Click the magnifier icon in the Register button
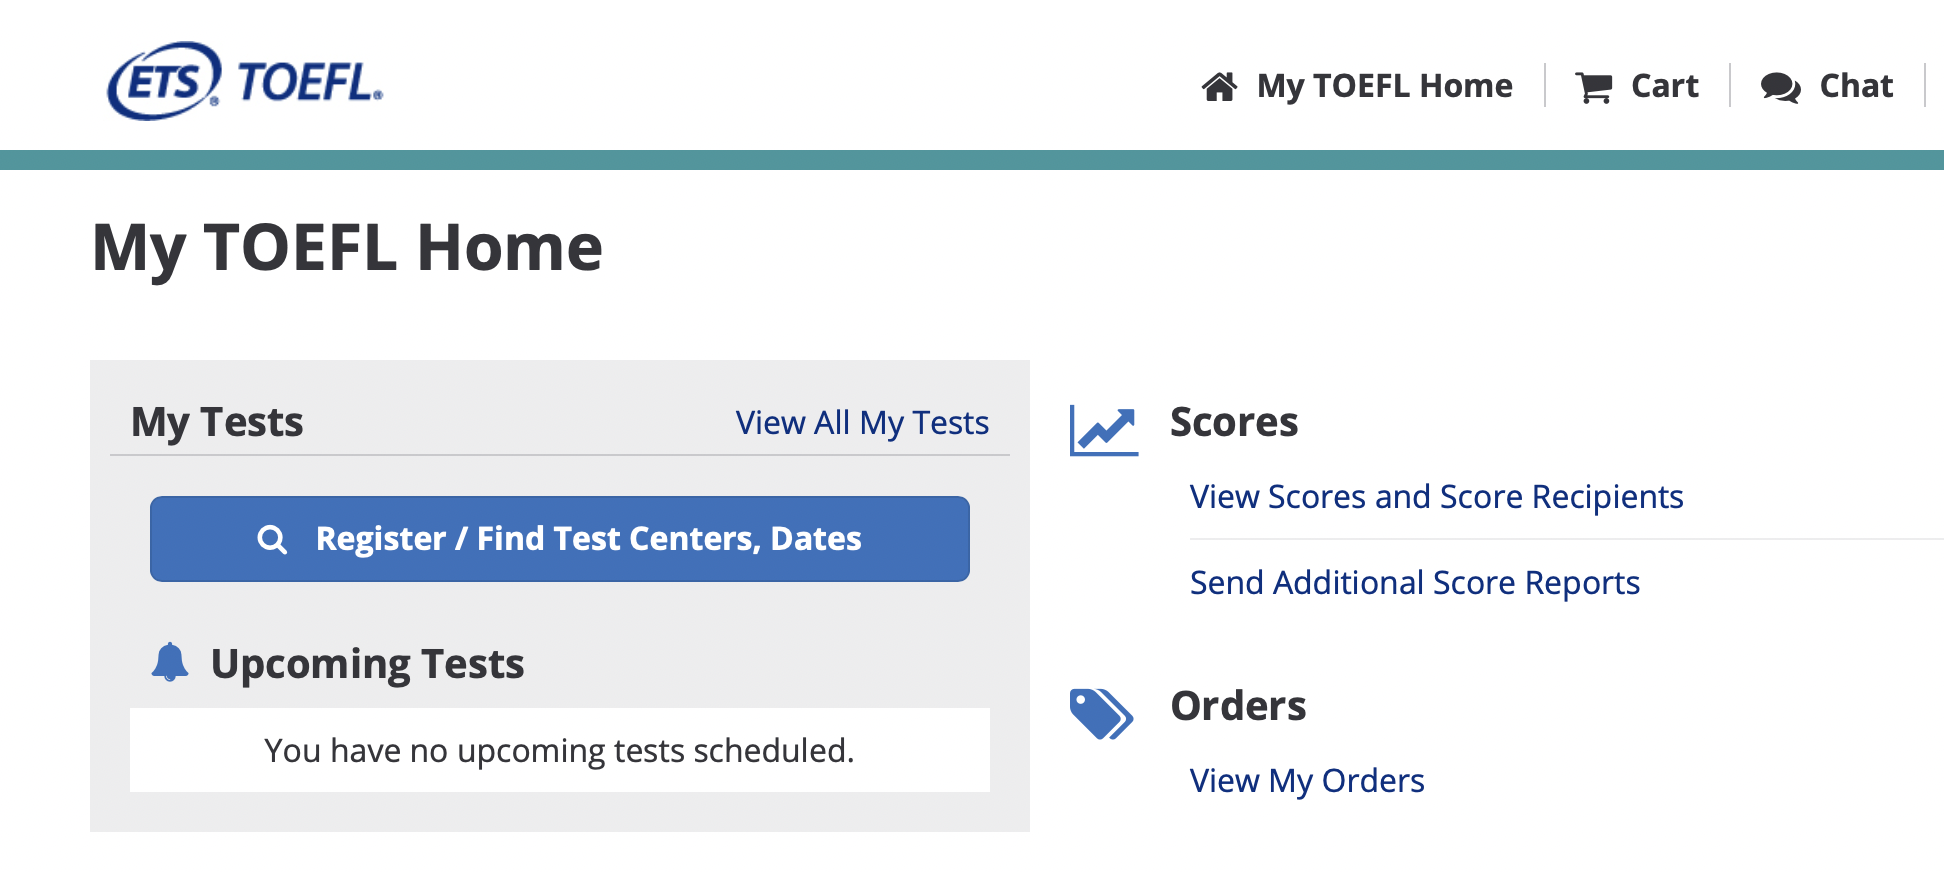1944x872 pixels. click(x=272, y=540)
